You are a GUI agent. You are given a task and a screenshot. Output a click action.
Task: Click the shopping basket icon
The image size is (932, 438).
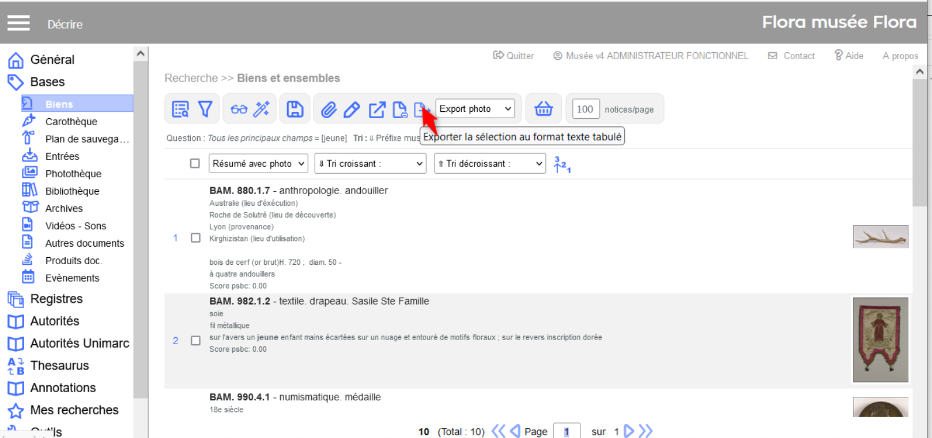pyautogui.click(x=543, y=109)
